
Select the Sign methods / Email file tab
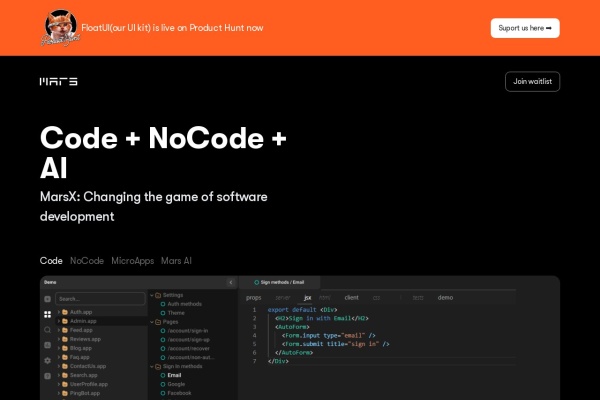coord(279,282)
